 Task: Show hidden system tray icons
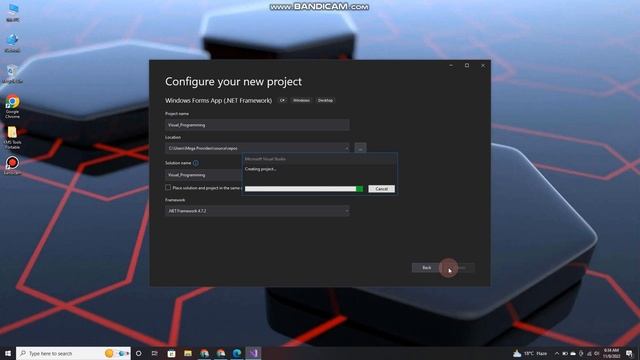coord(557,353)
